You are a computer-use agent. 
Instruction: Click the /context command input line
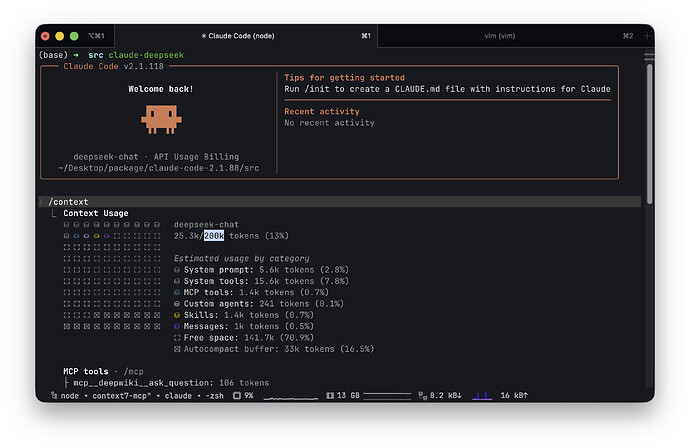339,202
